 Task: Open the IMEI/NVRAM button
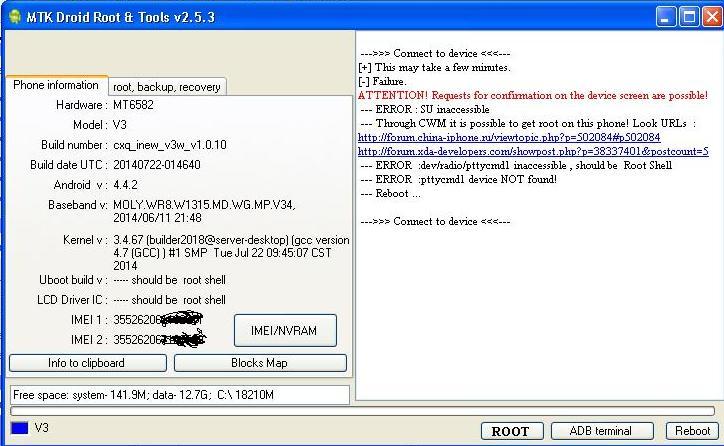[285, 331]
